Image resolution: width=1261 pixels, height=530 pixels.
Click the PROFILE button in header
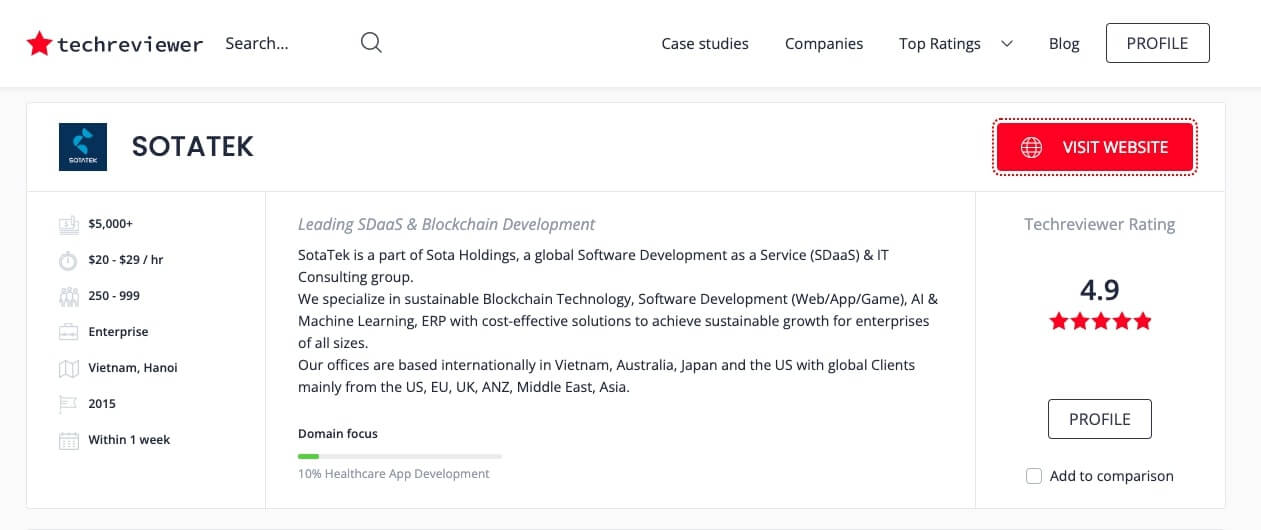(1157, 43)
